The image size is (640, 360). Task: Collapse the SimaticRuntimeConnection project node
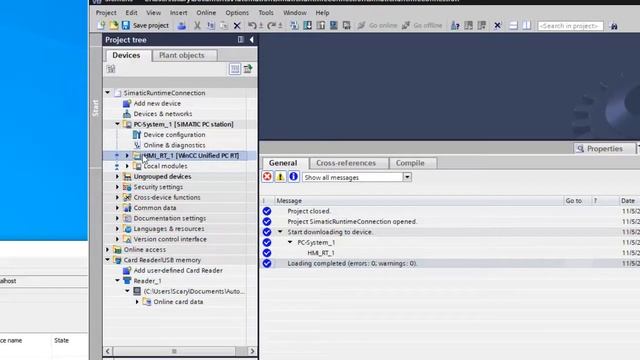click(x=108, y=93)
